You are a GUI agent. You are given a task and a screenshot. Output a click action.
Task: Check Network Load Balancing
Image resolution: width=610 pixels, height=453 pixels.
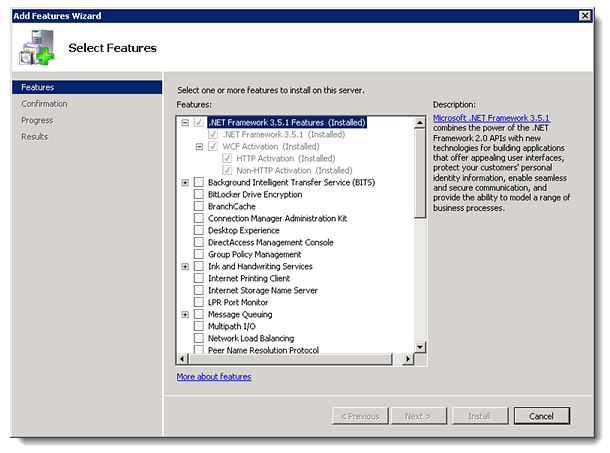coord(199,338)
